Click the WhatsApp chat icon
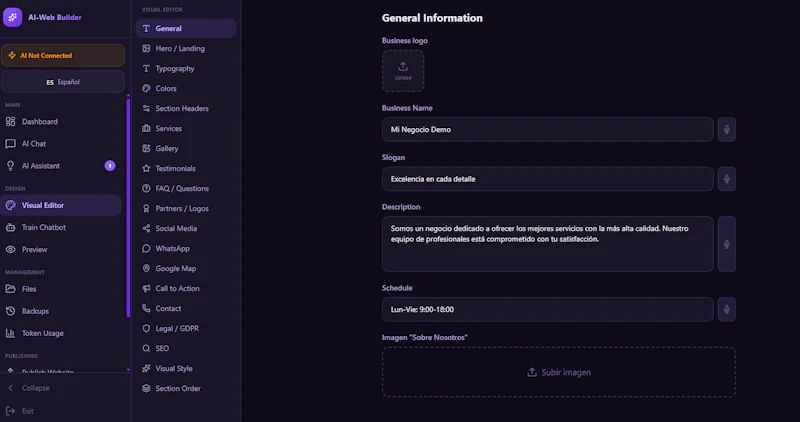Screen dimensions: 800x422 [146, 249]
